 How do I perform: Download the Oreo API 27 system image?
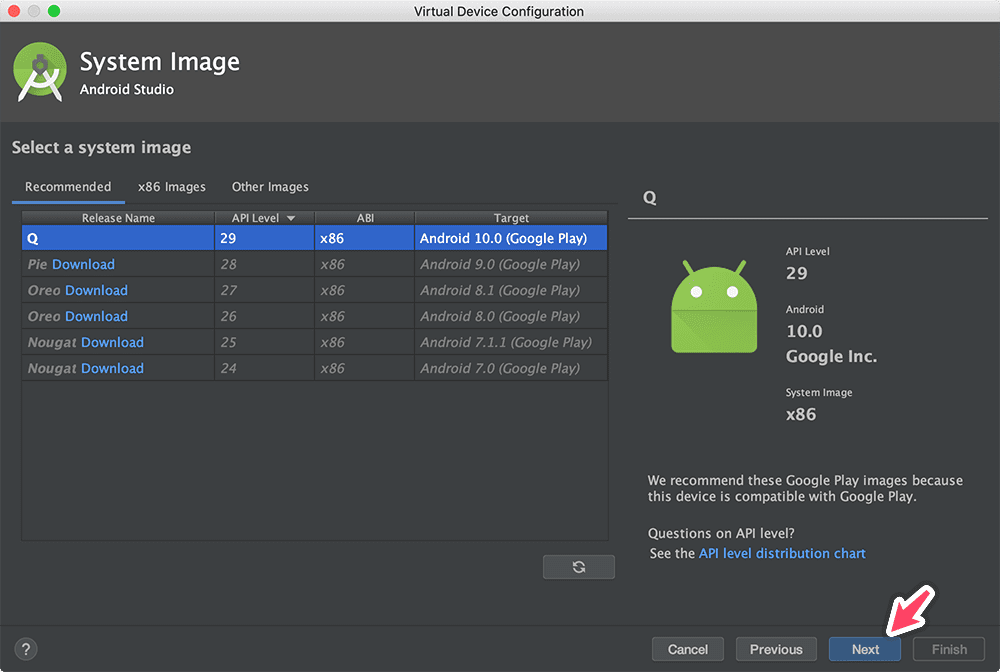pos(96,290)
